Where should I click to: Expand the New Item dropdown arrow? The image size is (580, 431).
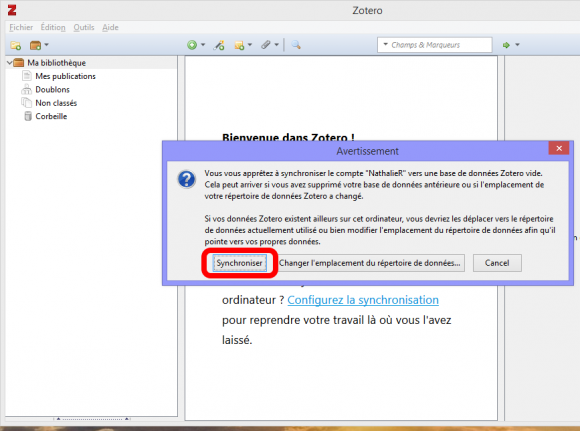203,45
